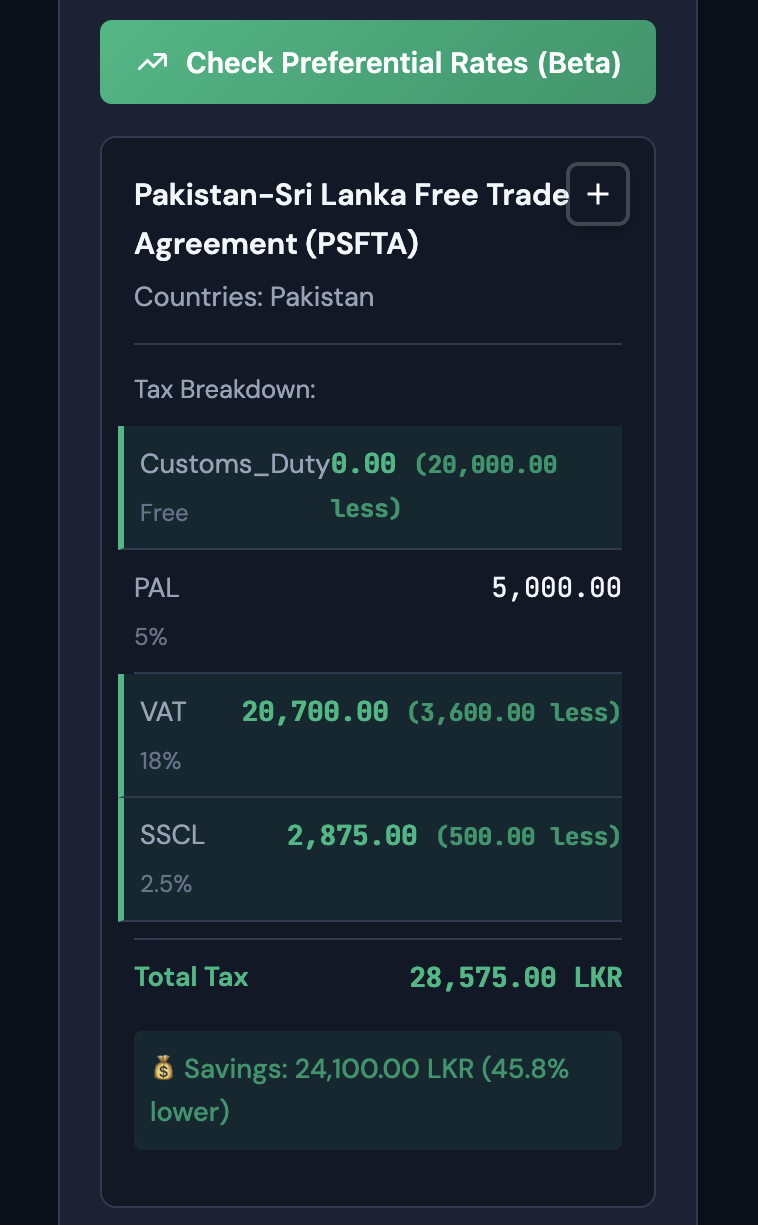Screen dimensions: 758x1225
Task: Click the 500.00 less SSCL savings text
Action: (x=528, y=836)
